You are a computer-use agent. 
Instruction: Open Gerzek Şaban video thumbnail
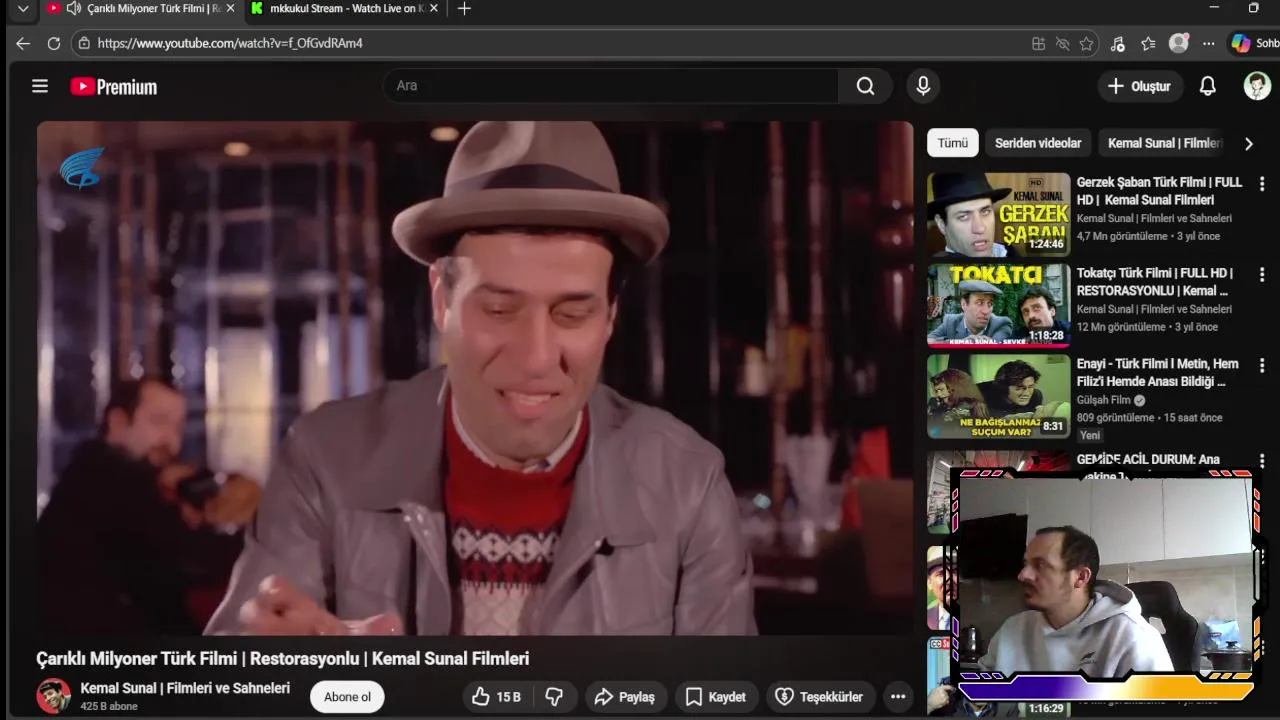[998, 214]
